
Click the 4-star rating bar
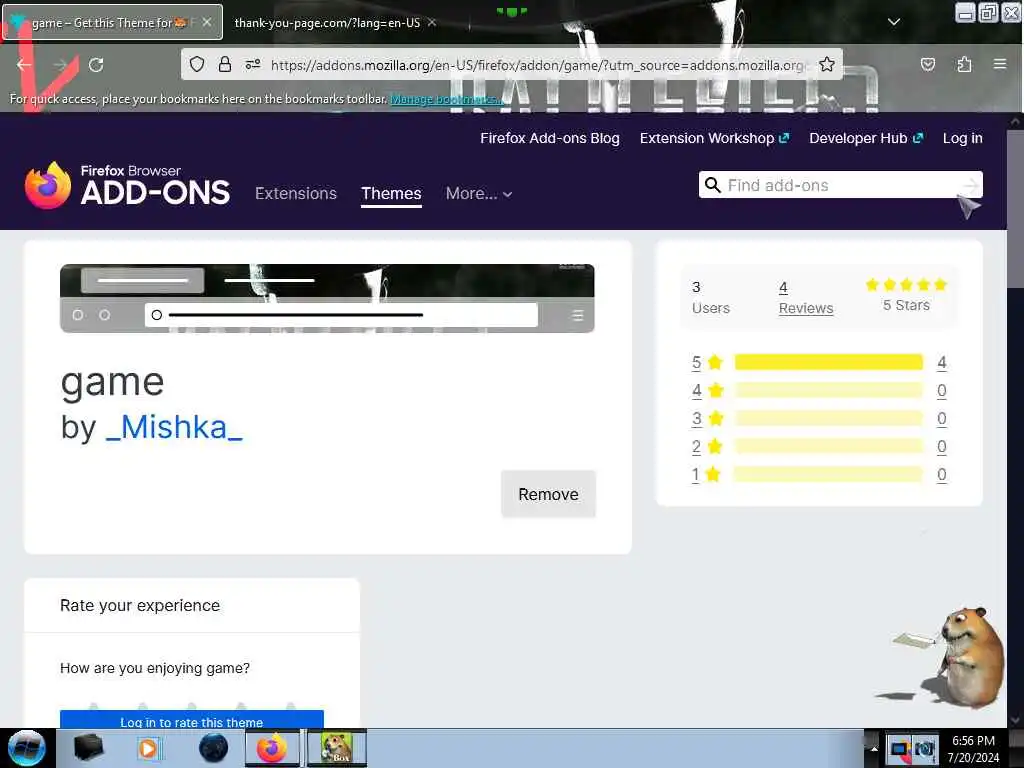click(829, 391)
